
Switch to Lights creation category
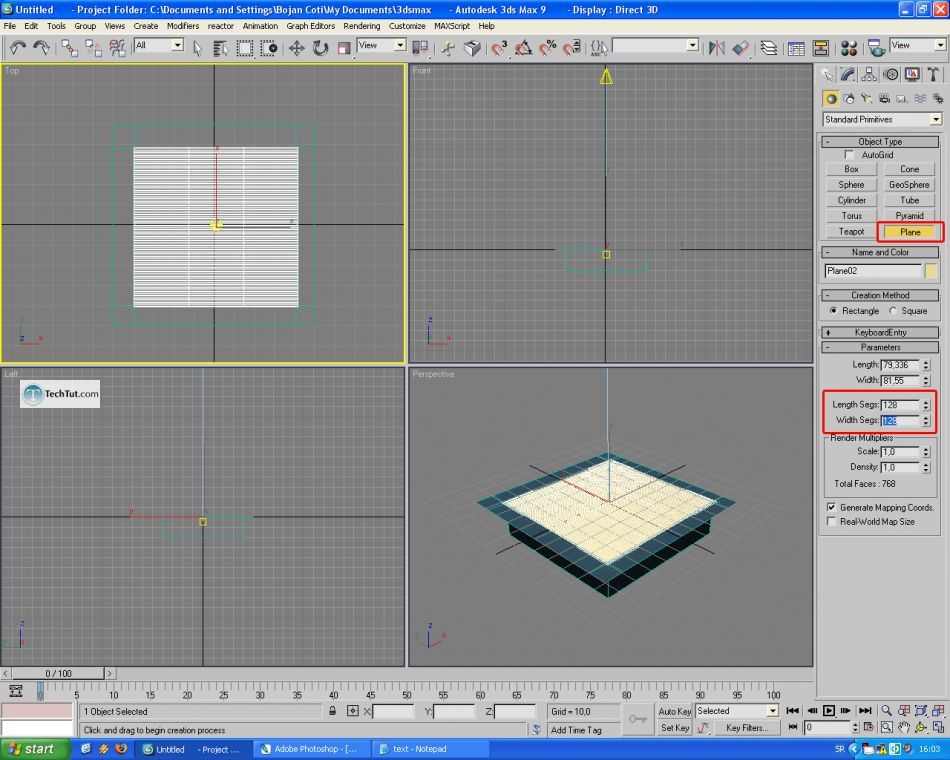point(866,98)
